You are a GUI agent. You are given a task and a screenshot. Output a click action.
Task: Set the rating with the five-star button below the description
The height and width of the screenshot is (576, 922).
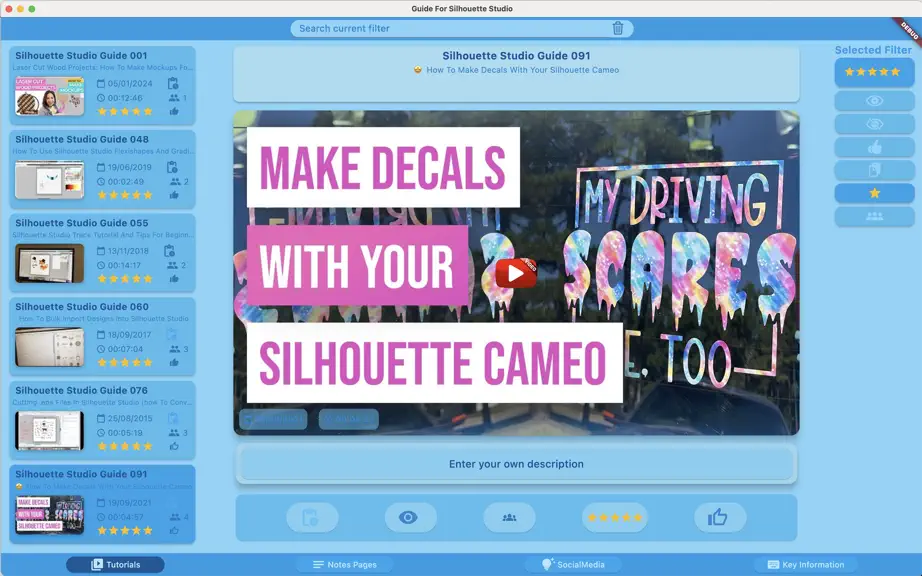click(614, 517)
